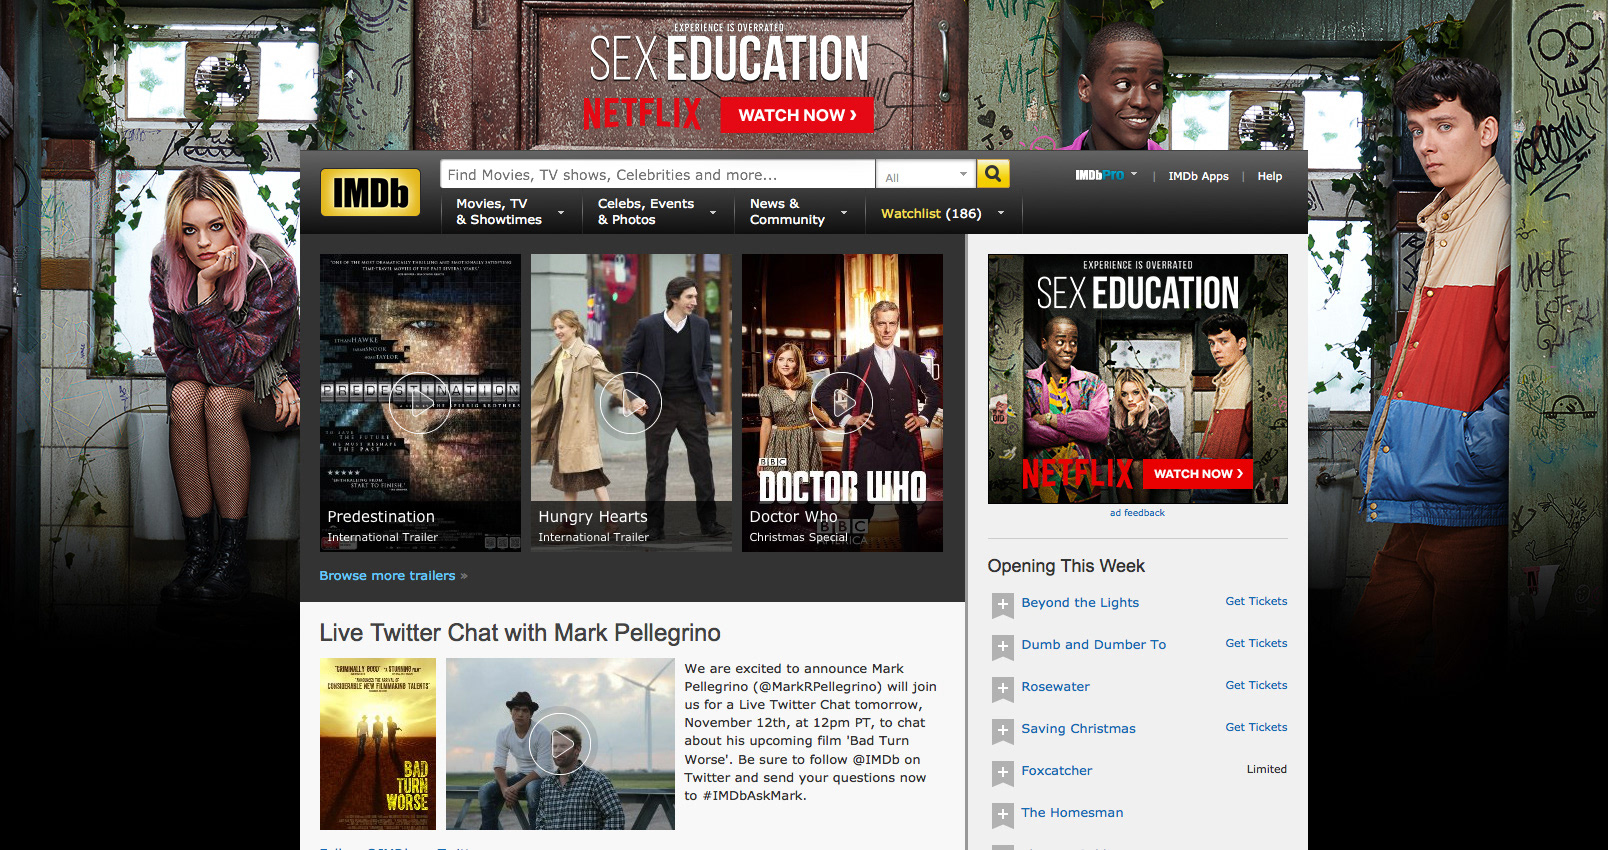Open the IMDb Apps link
1608x850 pixels.
1198,176
